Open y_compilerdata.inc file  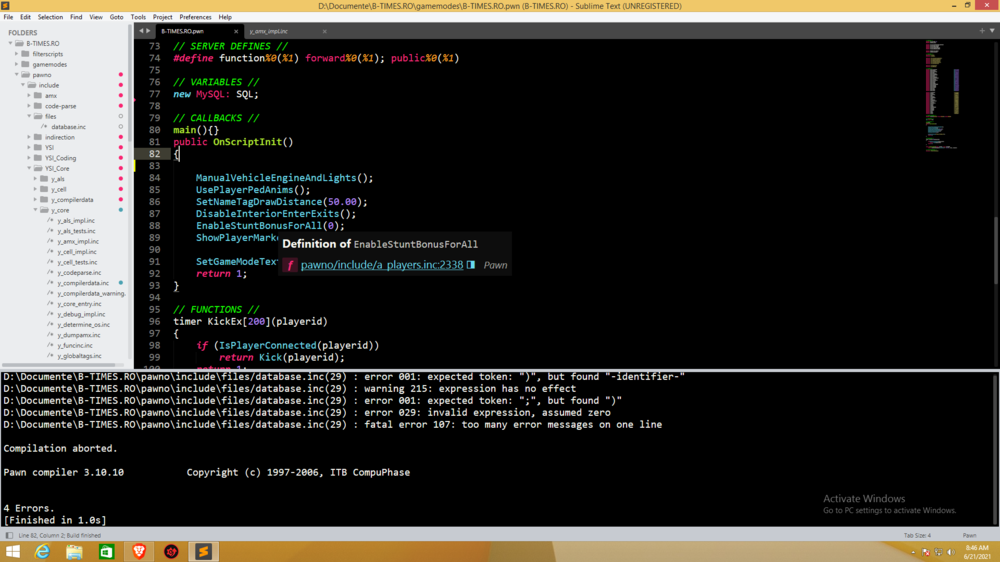(83, 283)
